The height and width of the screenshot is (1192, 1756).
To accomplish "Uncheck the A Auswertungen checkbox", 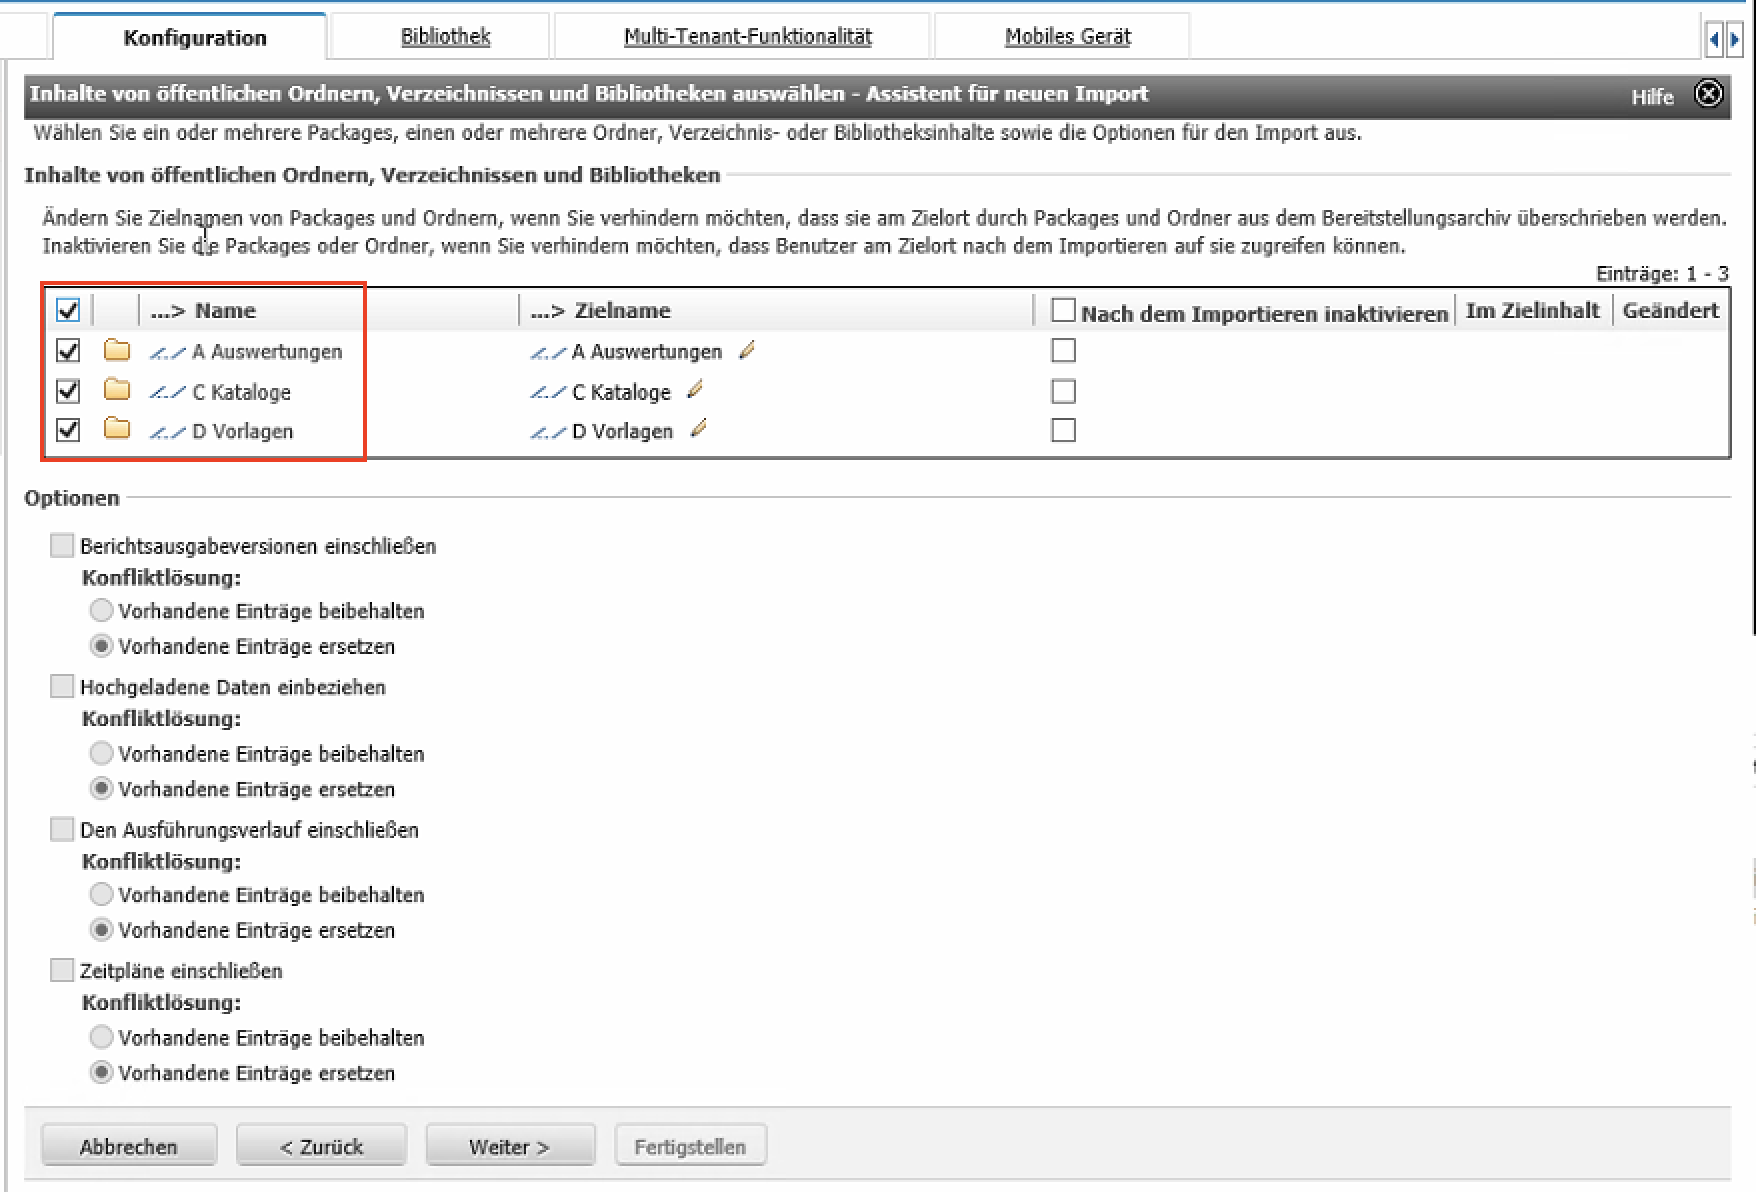I will click(68, 351).
